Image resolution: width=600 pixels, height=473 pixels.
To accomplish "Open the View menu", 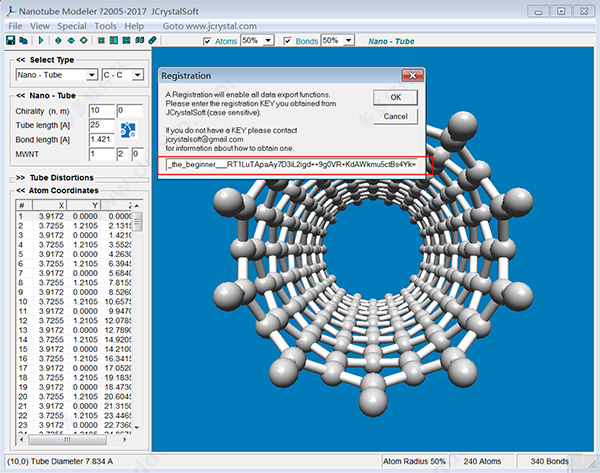I will coord(40,26).
